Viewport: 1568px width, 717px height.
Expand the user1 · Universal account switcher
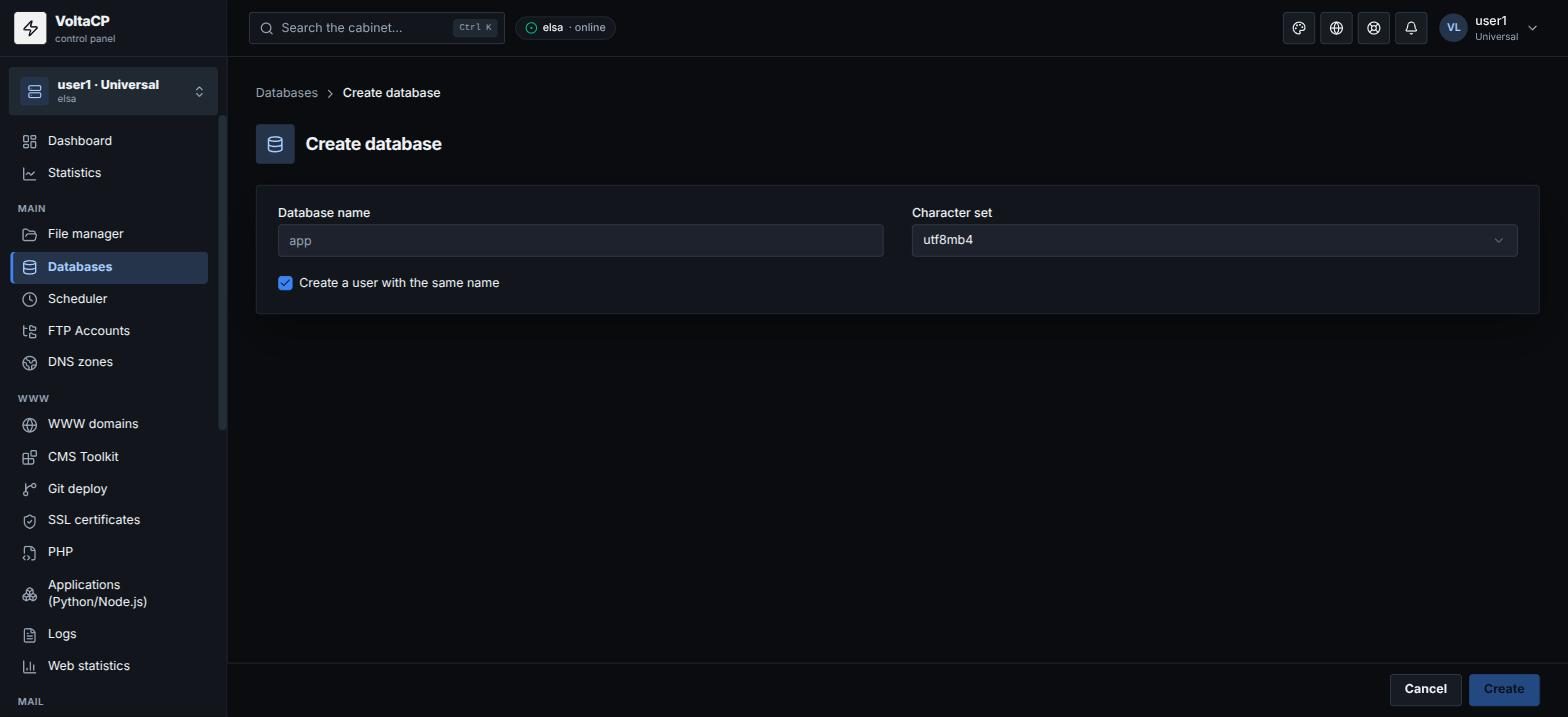pos(113,91)
